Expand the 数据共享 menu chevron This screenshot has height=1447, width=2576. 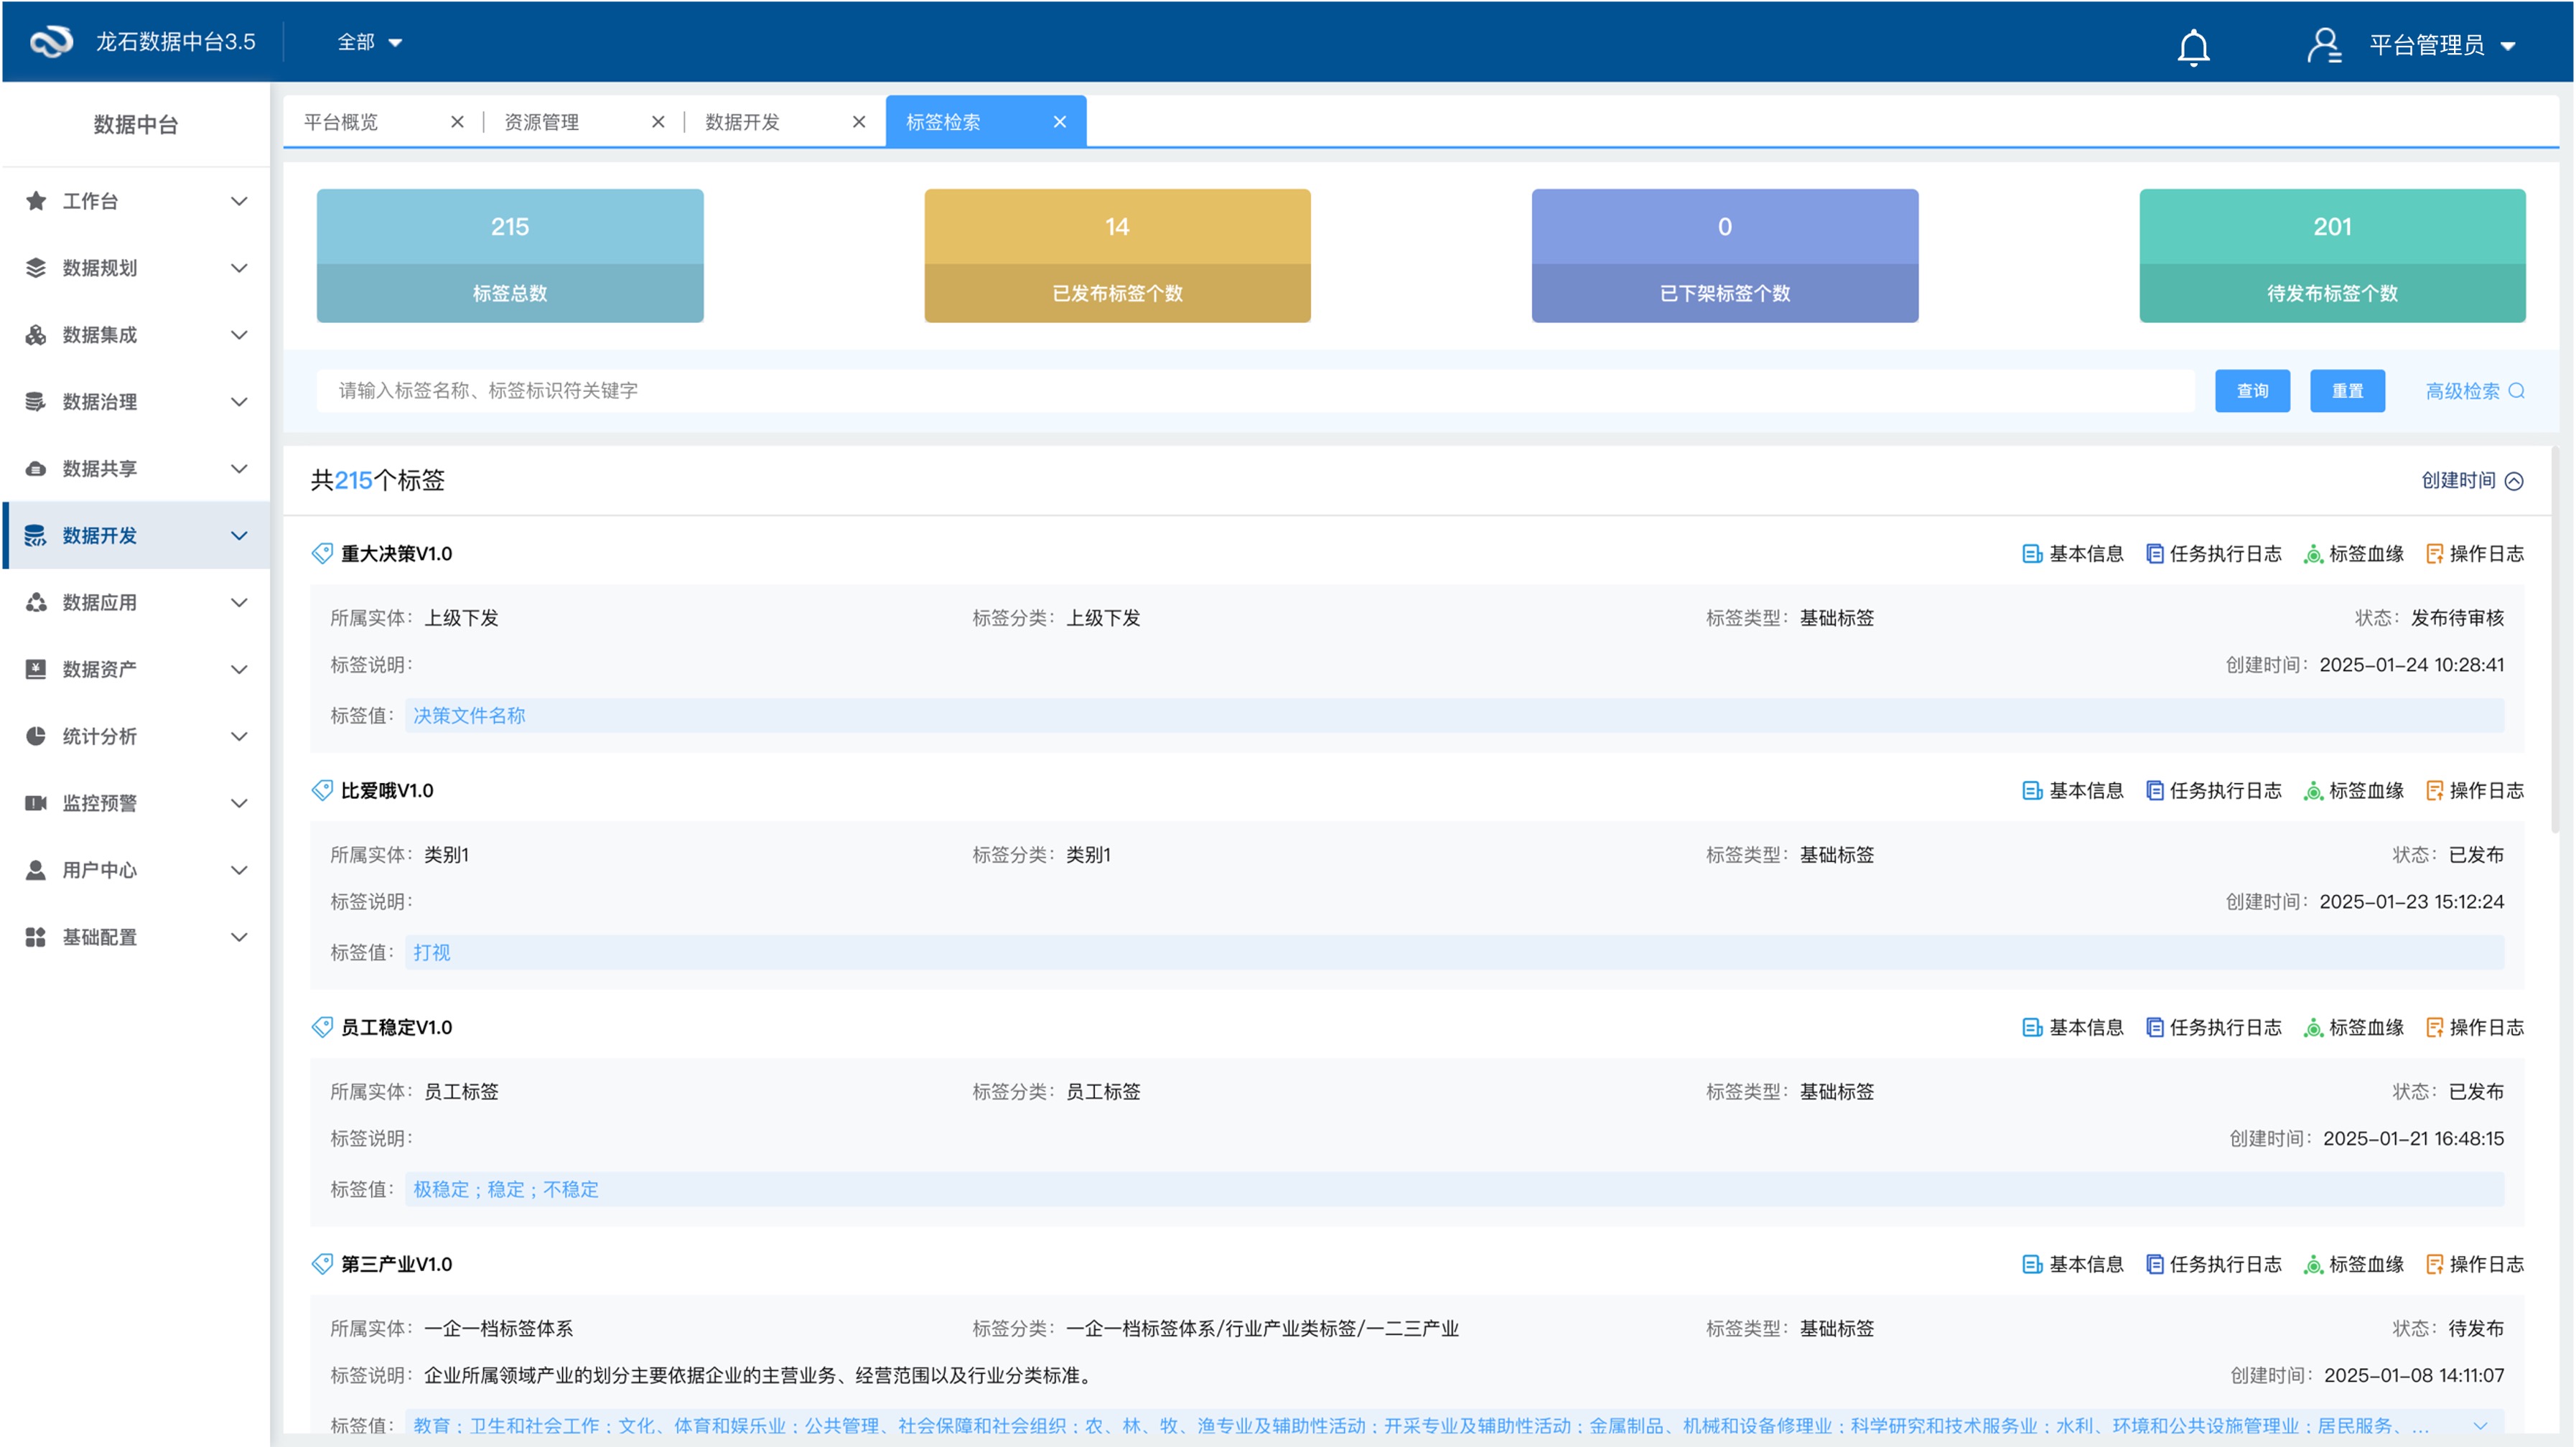[x=239, y=469]
